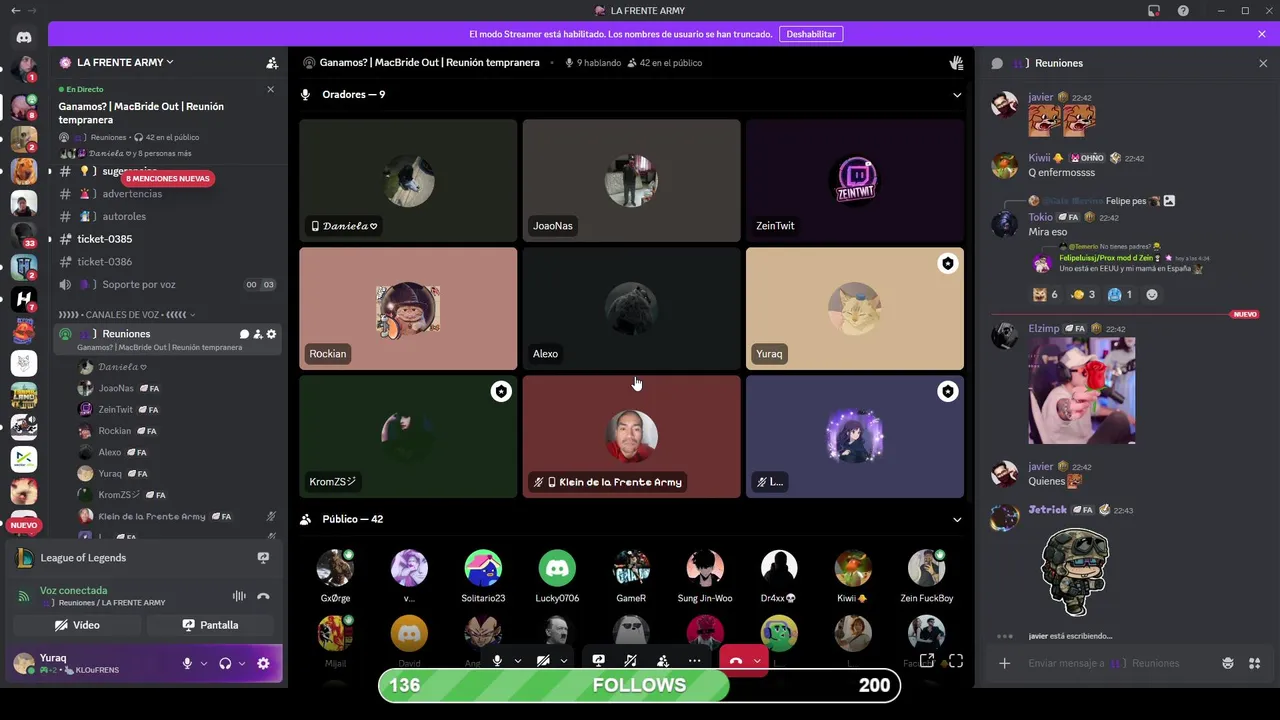Open camera options arrow in stage bar
Image resolution: width=1280 pixels, height=720 pixels.
[x=564, y=661]
